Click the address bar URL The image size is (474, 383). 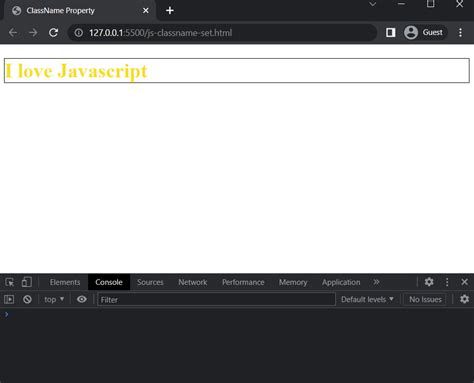[160, 33]
